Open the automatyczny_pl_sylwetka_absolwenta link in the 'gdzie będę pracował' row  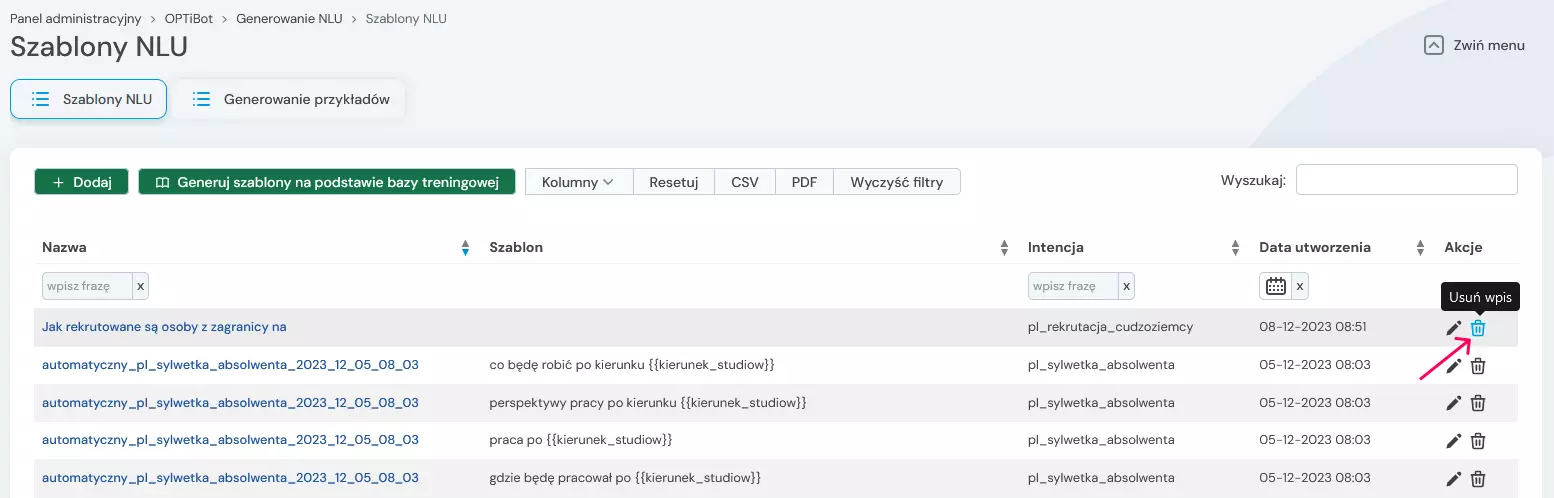[230, 478]
